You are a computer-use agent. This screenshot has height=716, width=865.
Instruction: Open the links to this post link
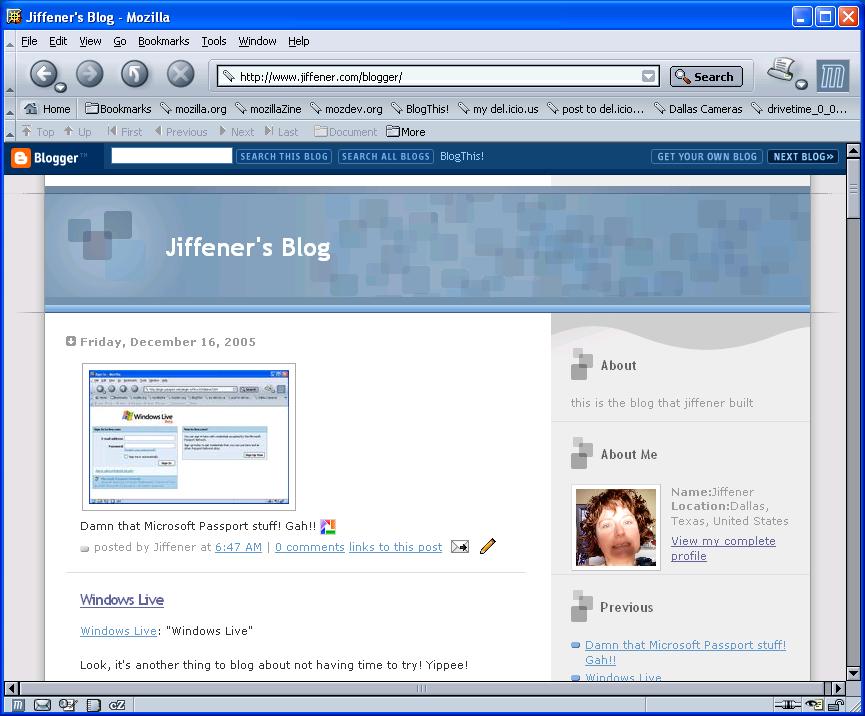tap(396, 547)
